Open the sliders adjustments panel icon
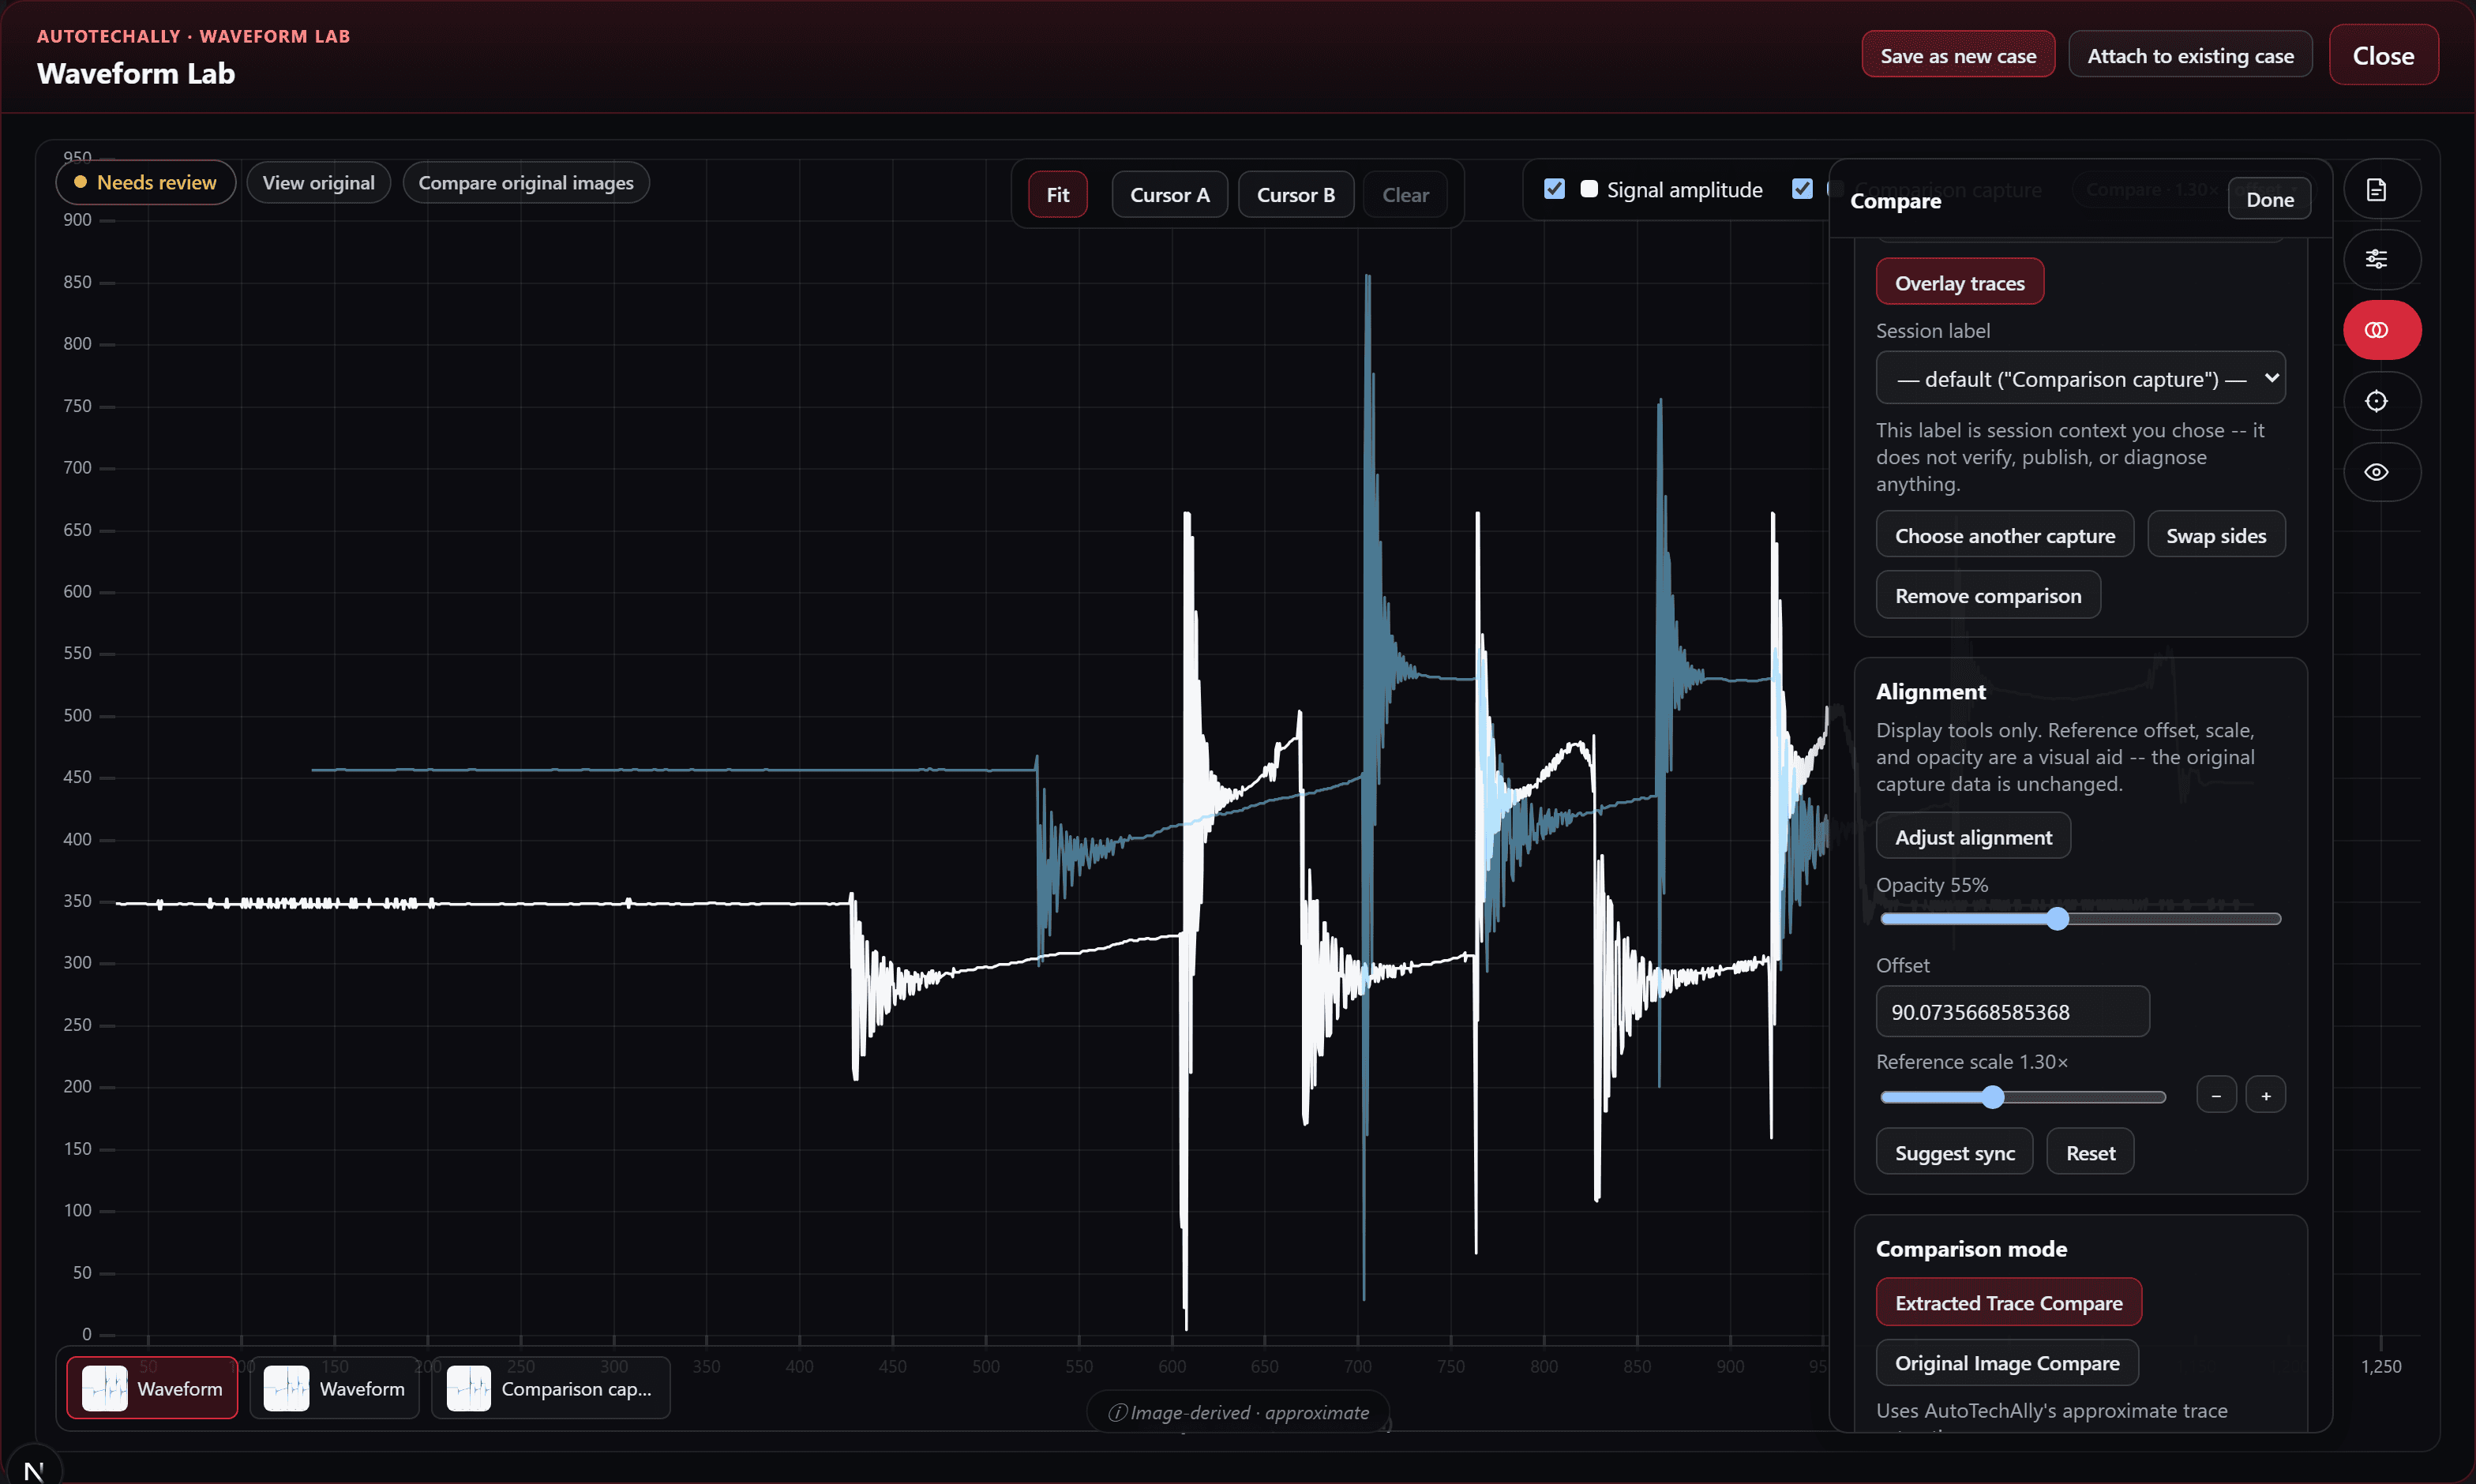The width and height of the screenshot is (2476, 1484). (2381, 260)
